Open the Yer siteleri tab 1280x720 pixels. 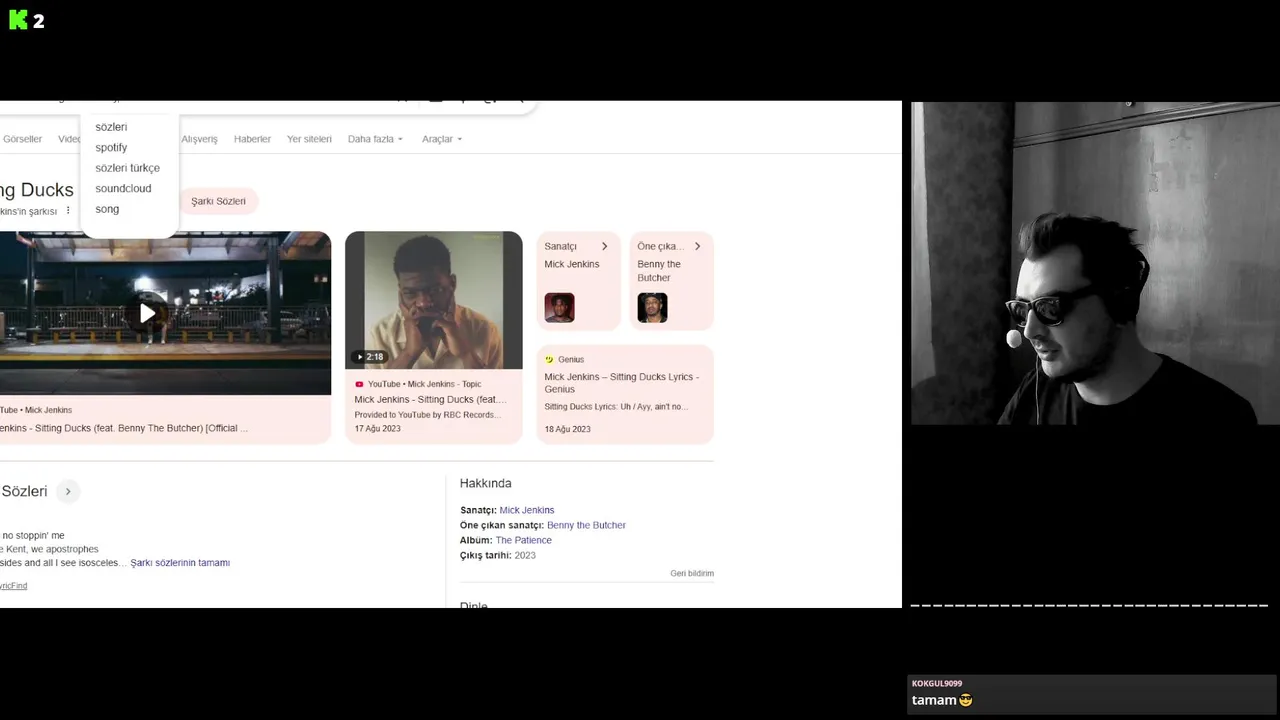pyautogui.click(x=309, y=139)
